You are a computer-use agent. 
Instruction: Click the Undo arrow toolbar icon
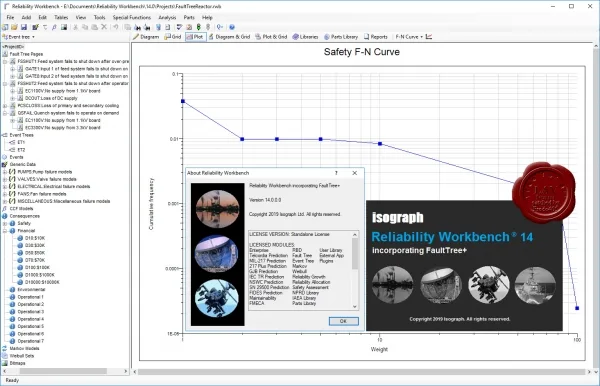[116, 27]
